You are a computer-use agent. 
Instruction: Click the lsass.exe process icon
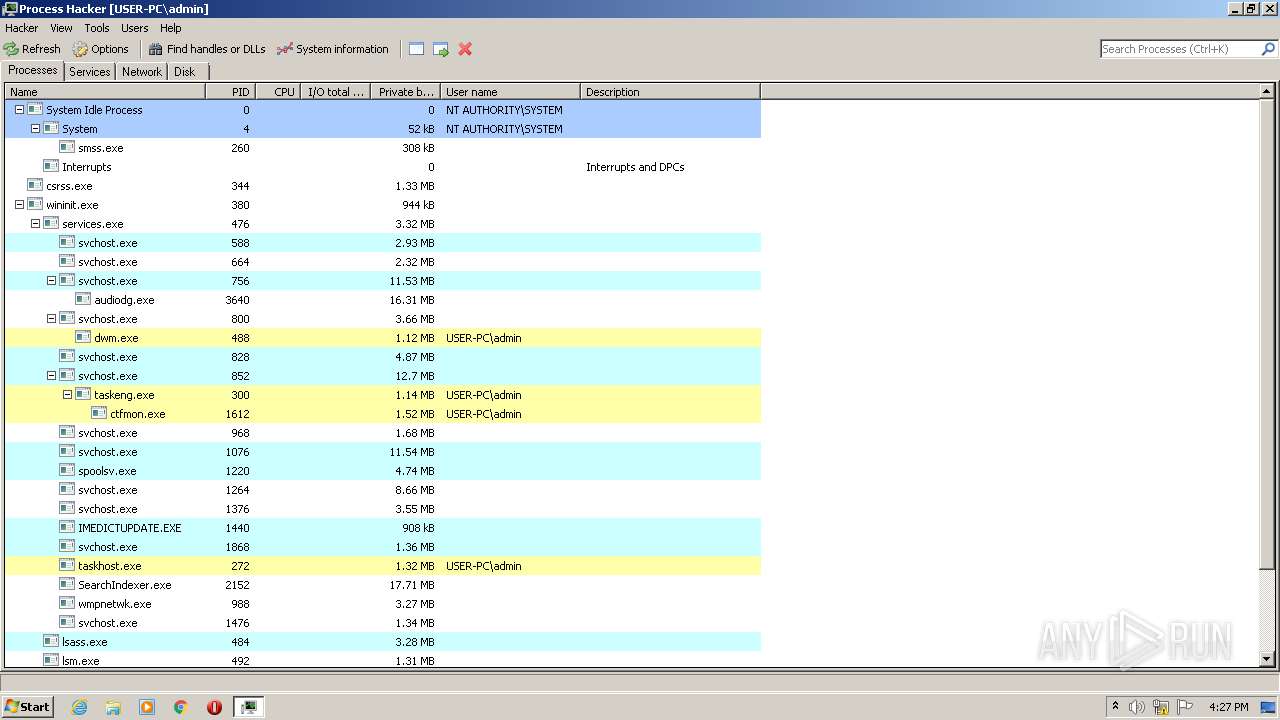[51, 641]
